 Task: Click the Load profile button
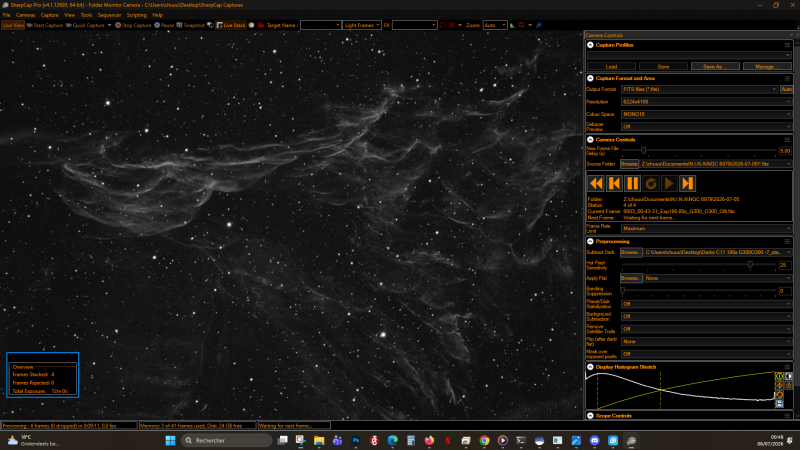[611, 66]
